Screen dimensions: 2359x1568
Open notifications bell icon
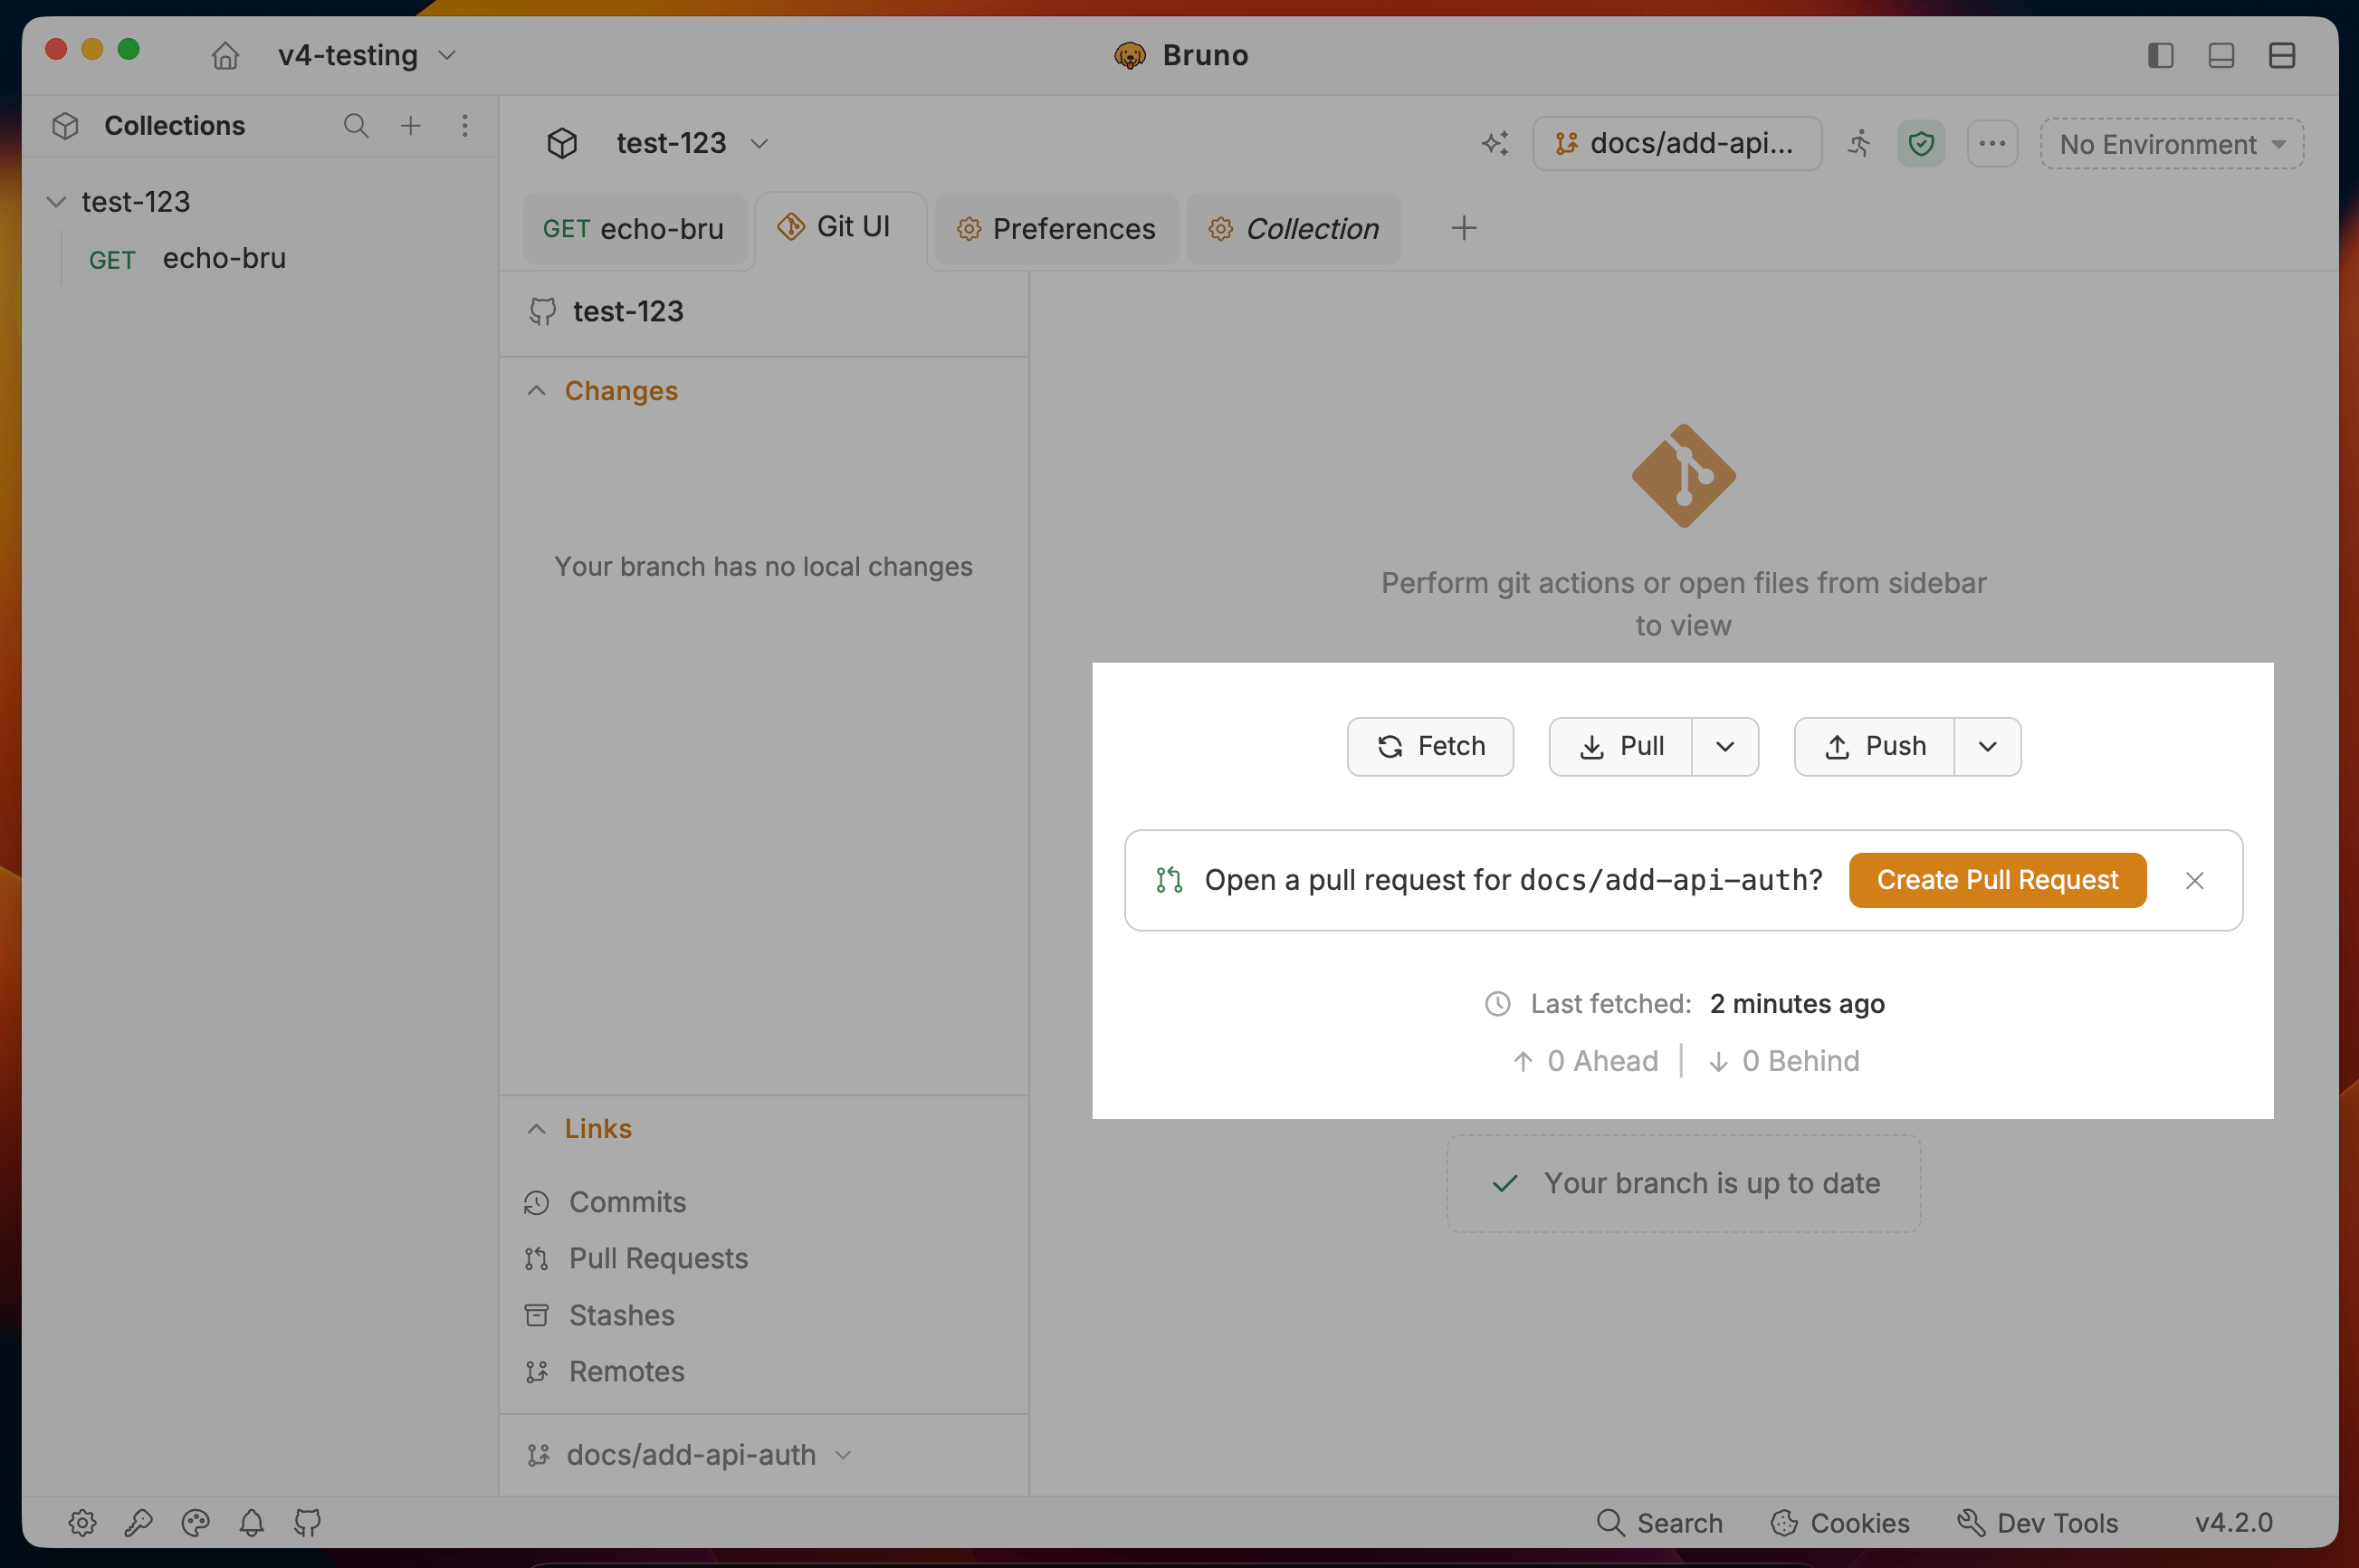(251, 1523)
